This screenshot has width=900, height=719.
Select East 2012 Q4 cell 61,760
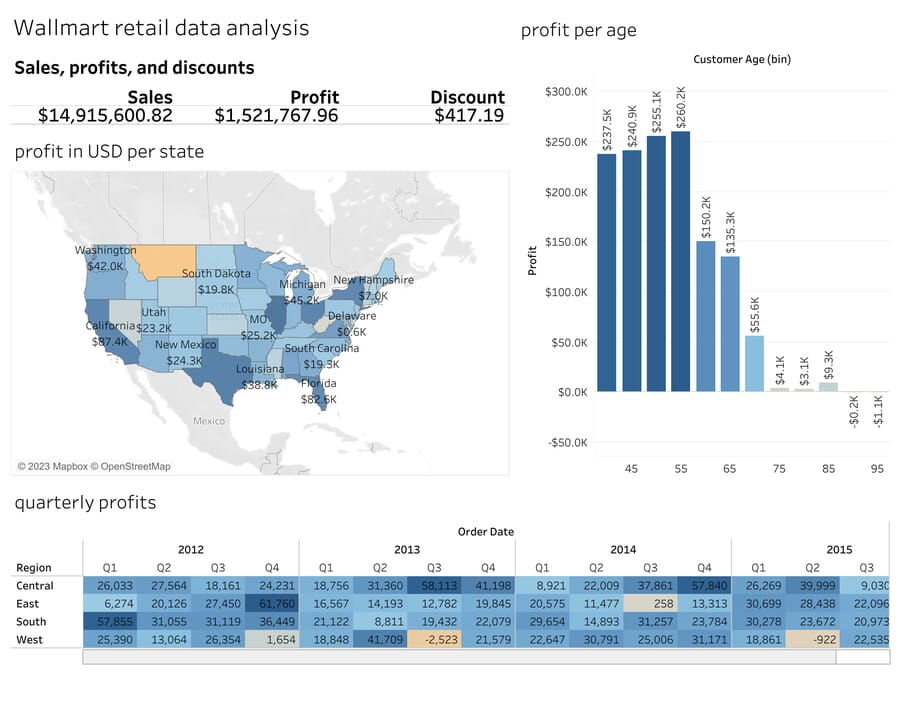pyautogui.click(x=272, y=604)
